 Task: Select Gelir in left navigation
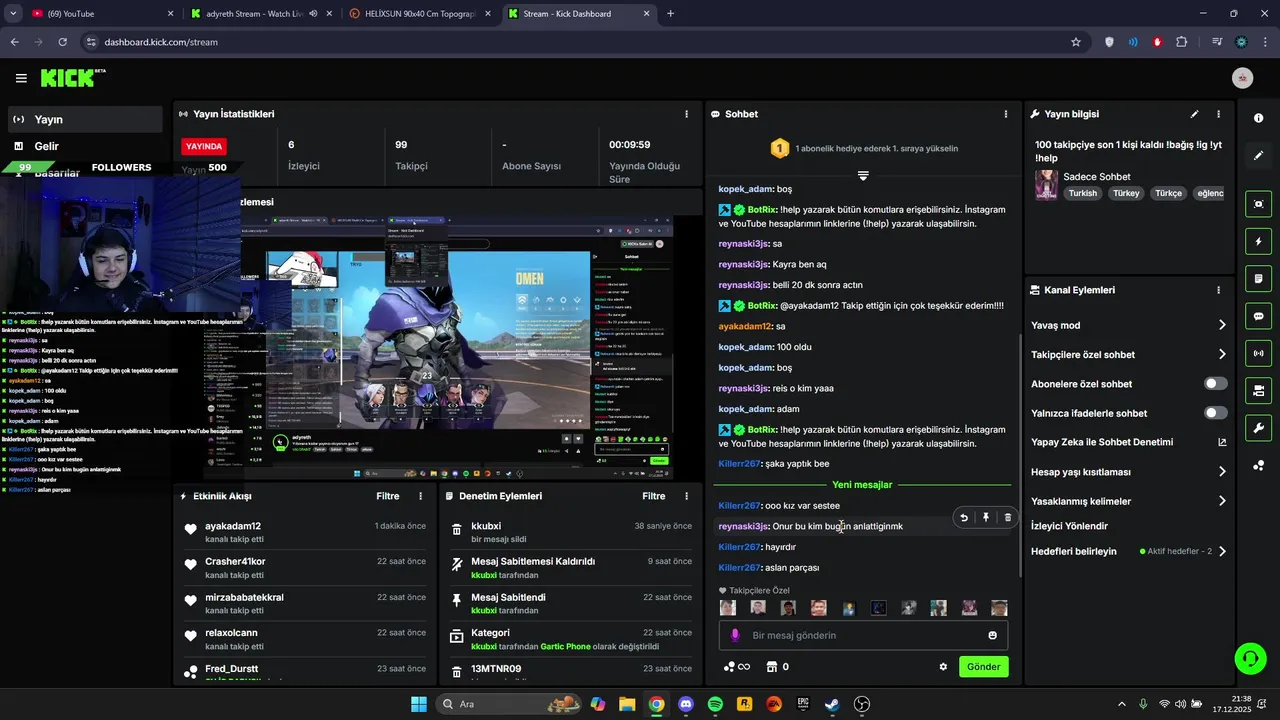(x=84, y=146)
